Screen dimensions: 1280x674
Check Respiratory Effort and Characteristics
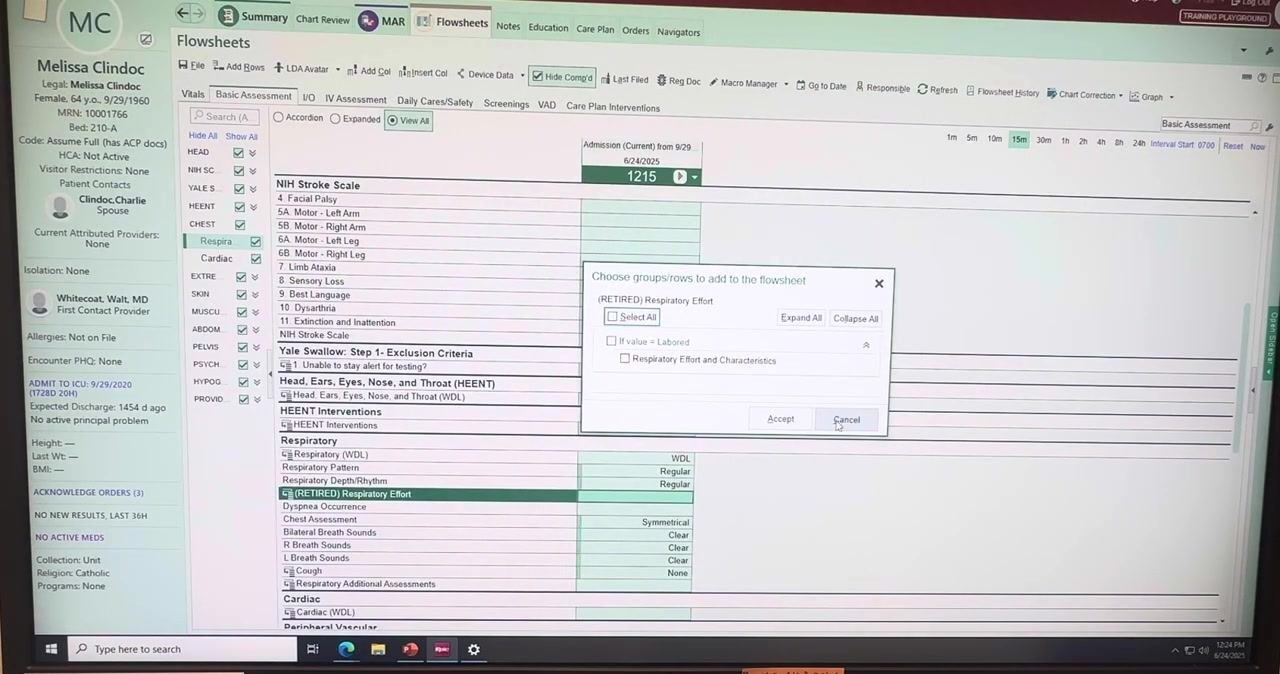click(625, 359)
